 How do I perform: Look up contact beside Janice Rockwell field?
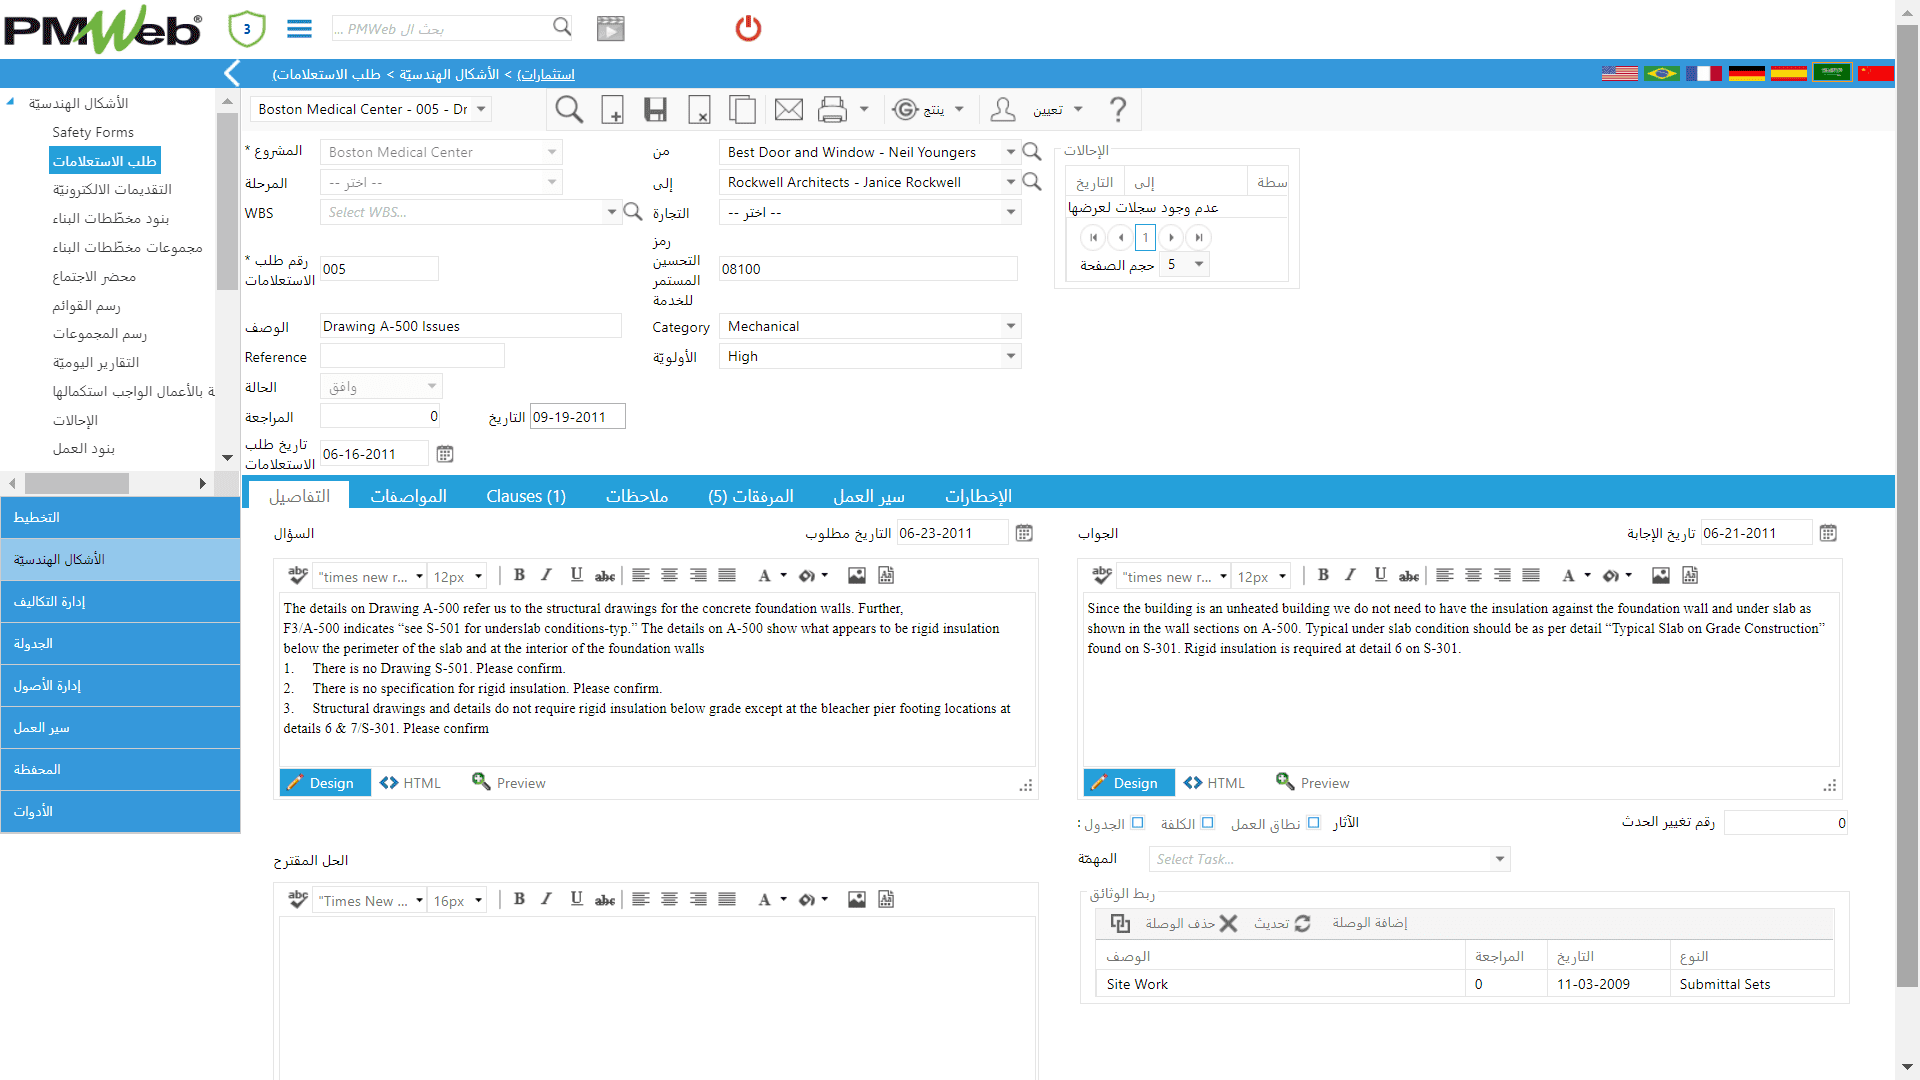point(1032,182)
